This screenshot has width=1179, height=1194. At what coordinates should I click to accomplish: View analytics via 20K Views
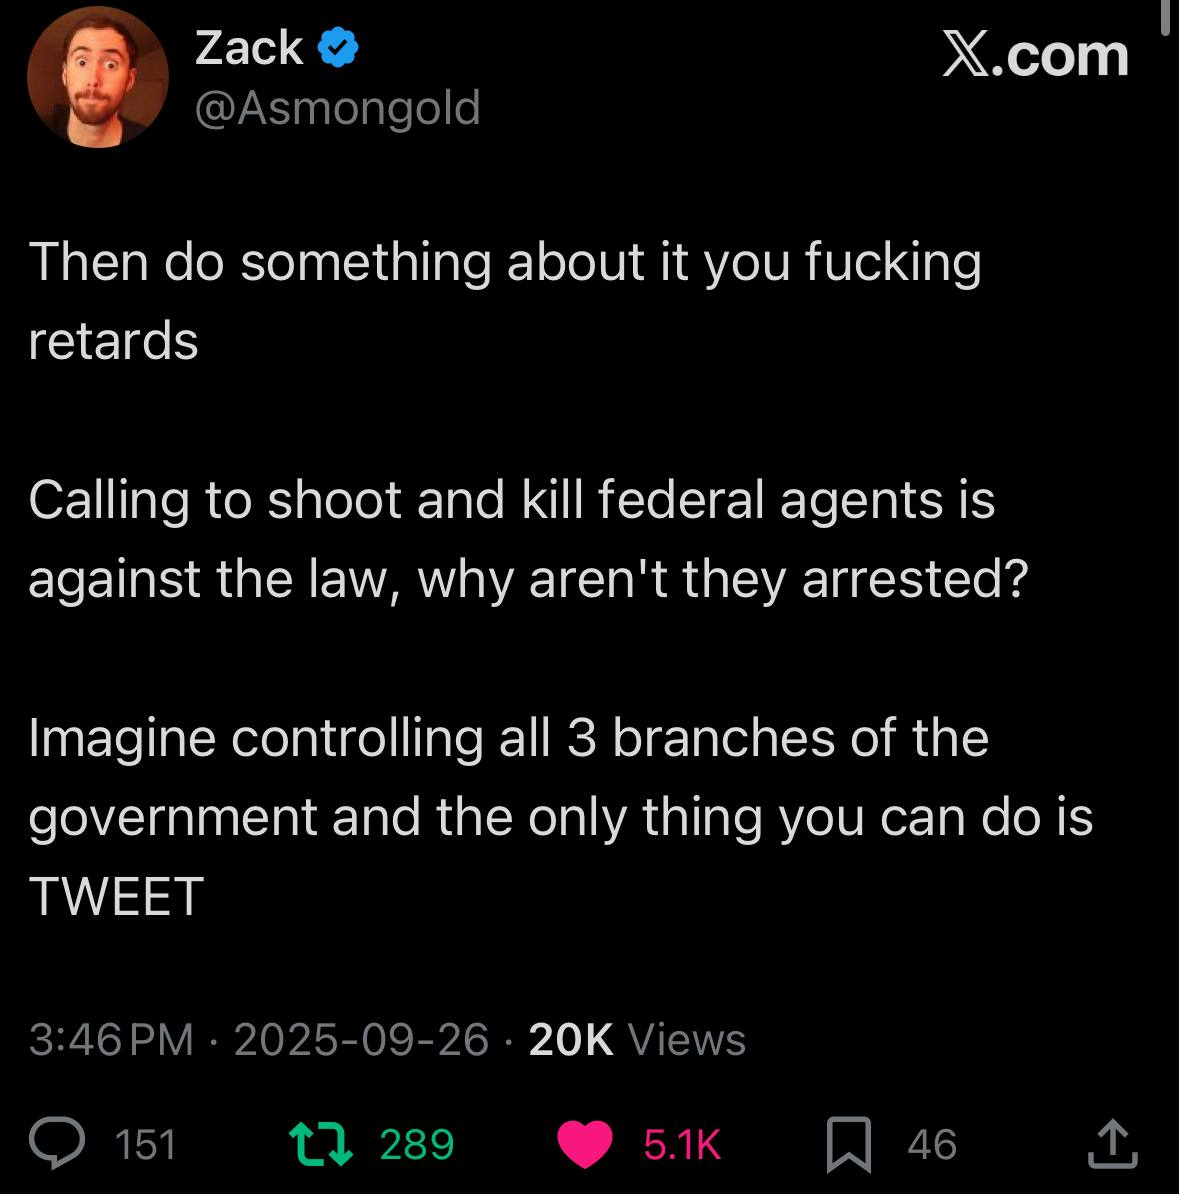pos(637,1039)
